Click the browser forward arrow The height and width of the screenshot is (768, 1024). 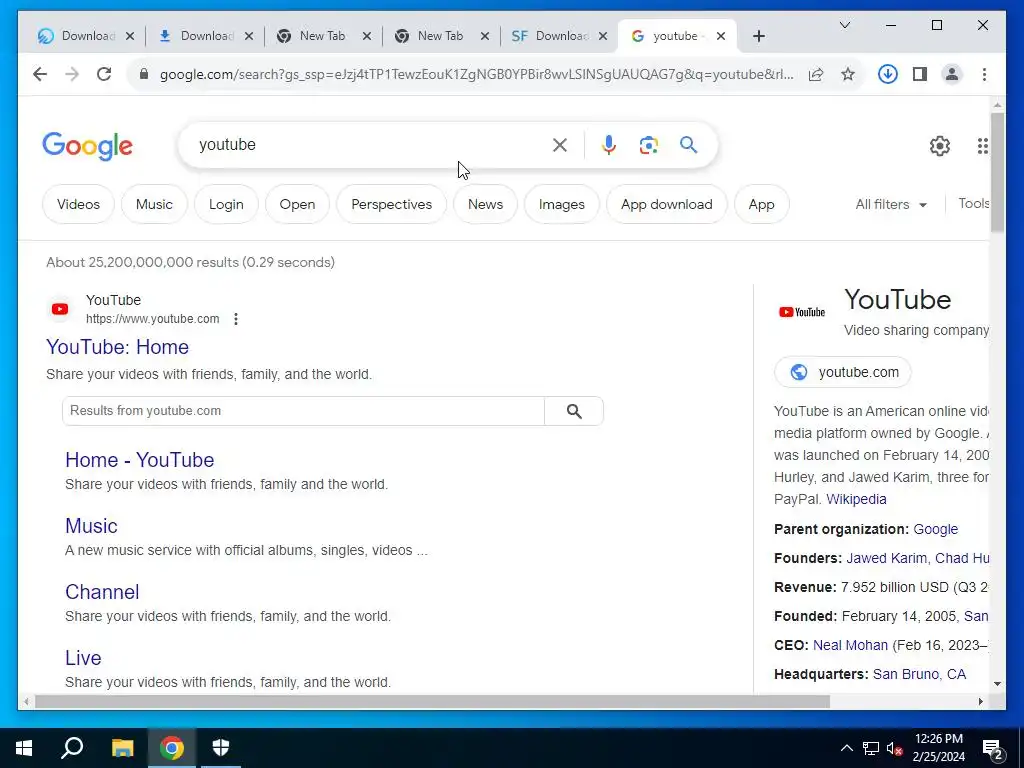(x=72, y=74)
